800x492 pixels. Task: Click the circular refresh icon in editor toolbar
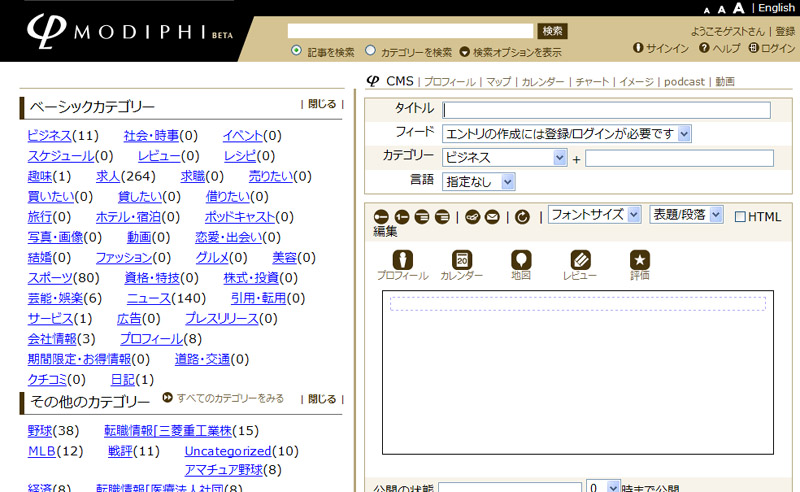tap(522, 217)
